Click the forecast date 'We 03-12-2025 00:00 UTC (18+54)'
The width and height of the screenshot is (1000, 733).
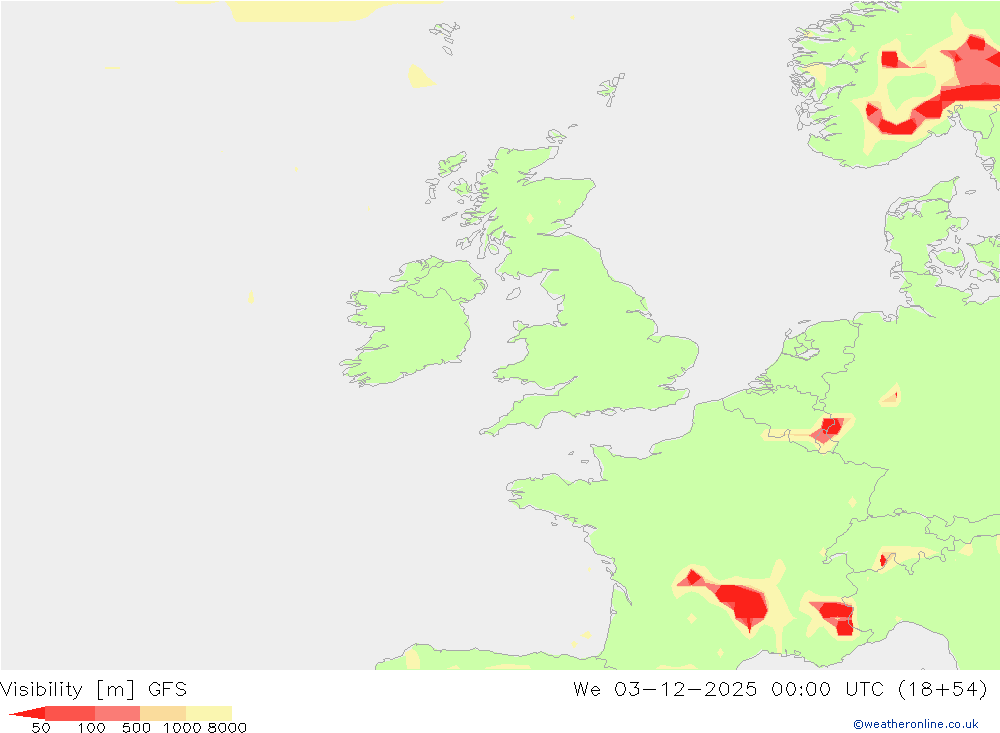781,690
